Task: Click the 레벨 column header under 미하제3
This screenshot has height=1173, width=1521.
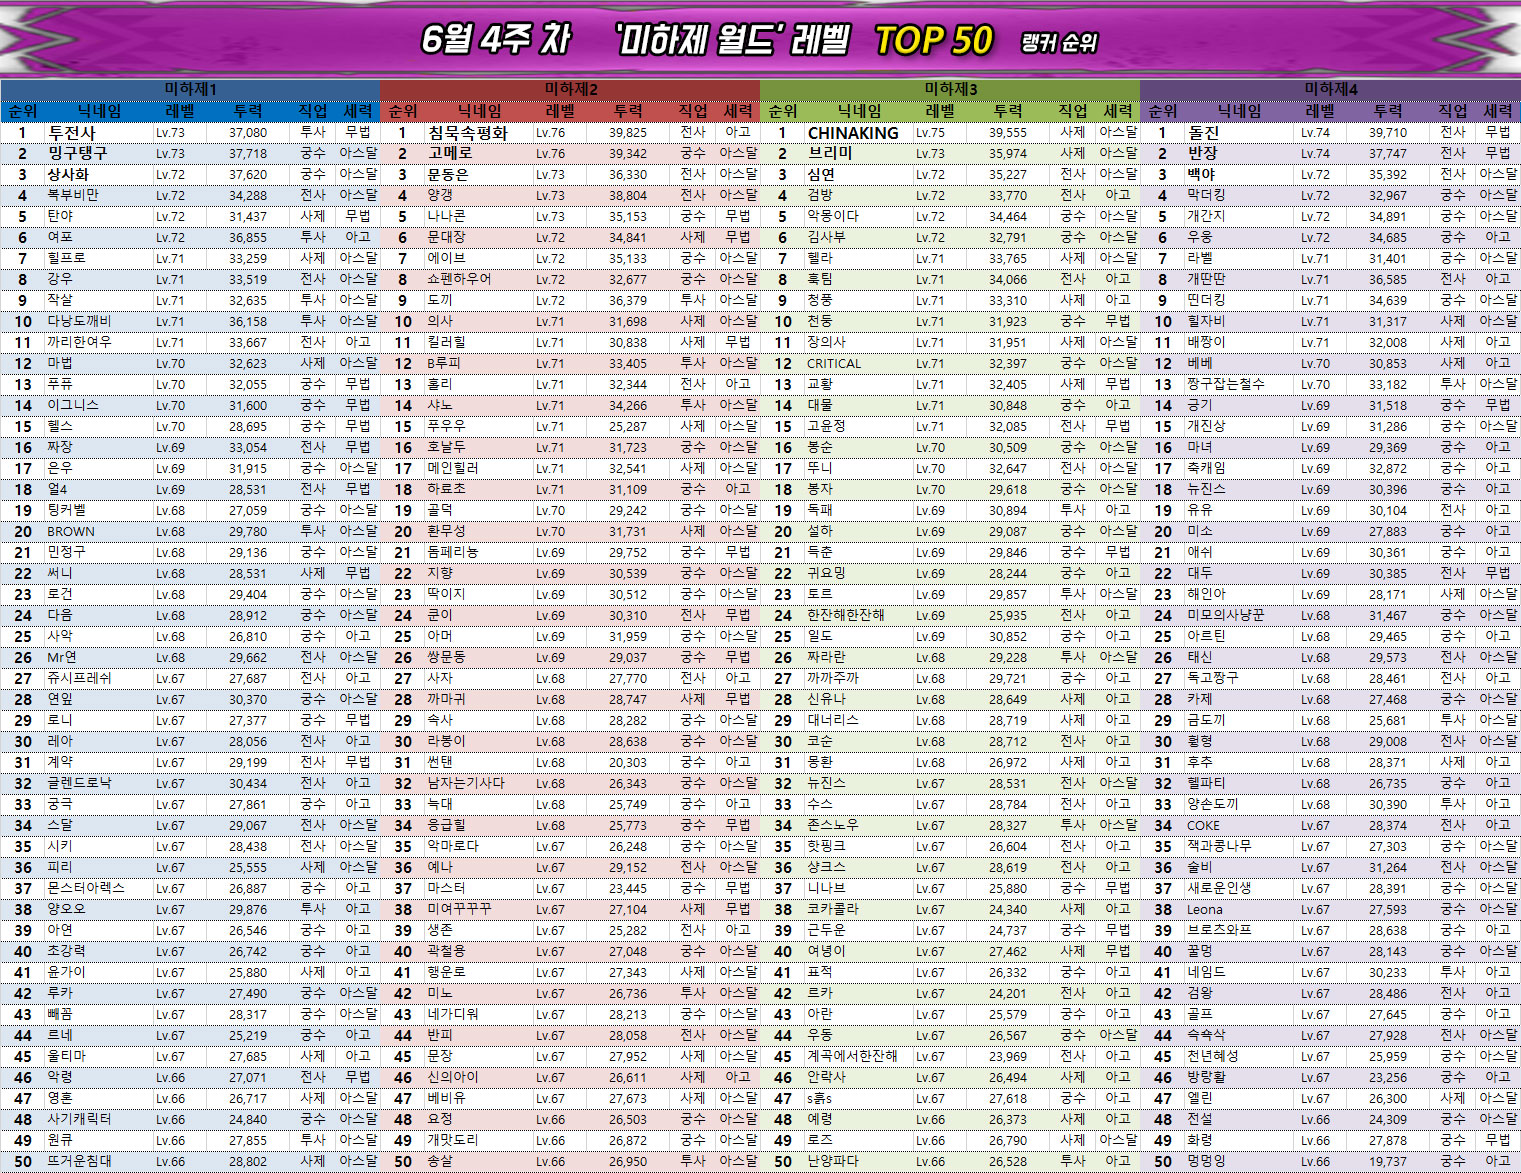Action: 940,111
